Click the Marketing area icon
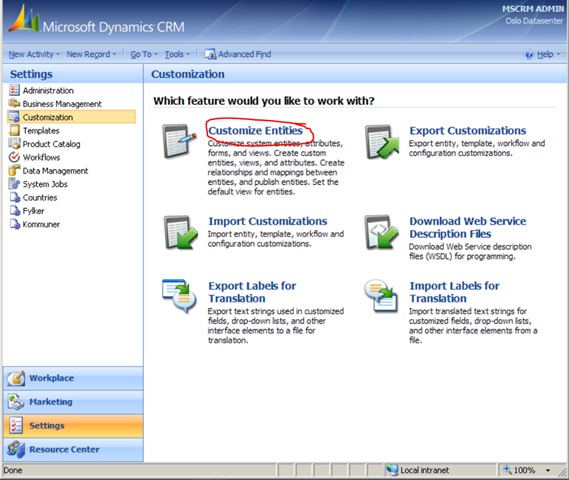Viewport: 569px width, 480px height. click(x=16, y=402)
